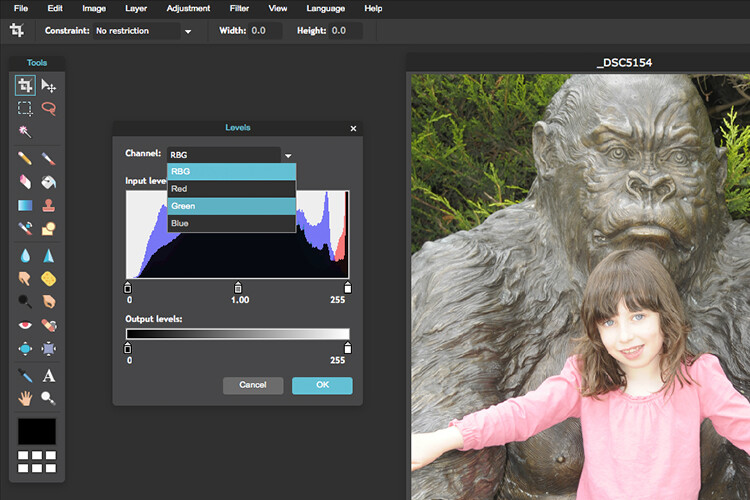The image size is (750, 500).
Task: Select the Color Picker eyedropper tool
Action: [25, 376]
